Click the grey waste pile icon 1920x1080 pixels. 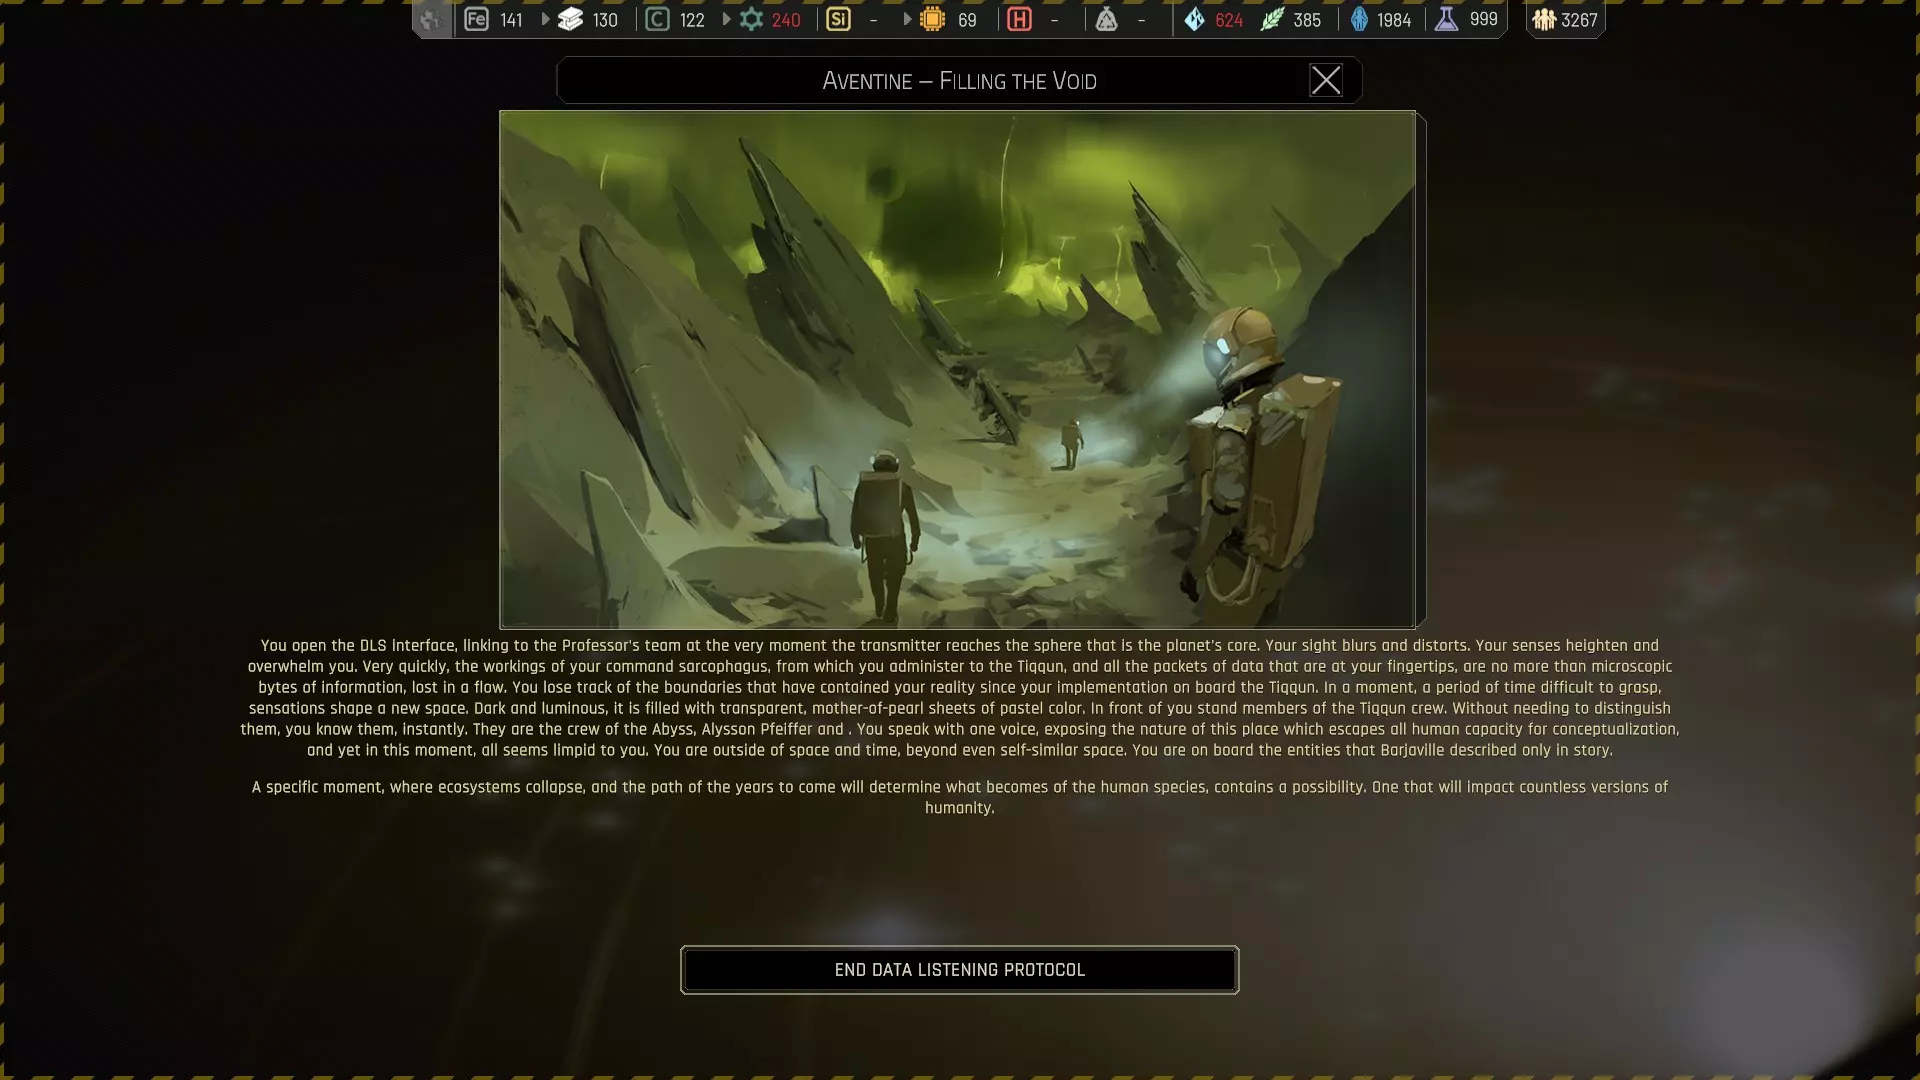pos(1106,19)
